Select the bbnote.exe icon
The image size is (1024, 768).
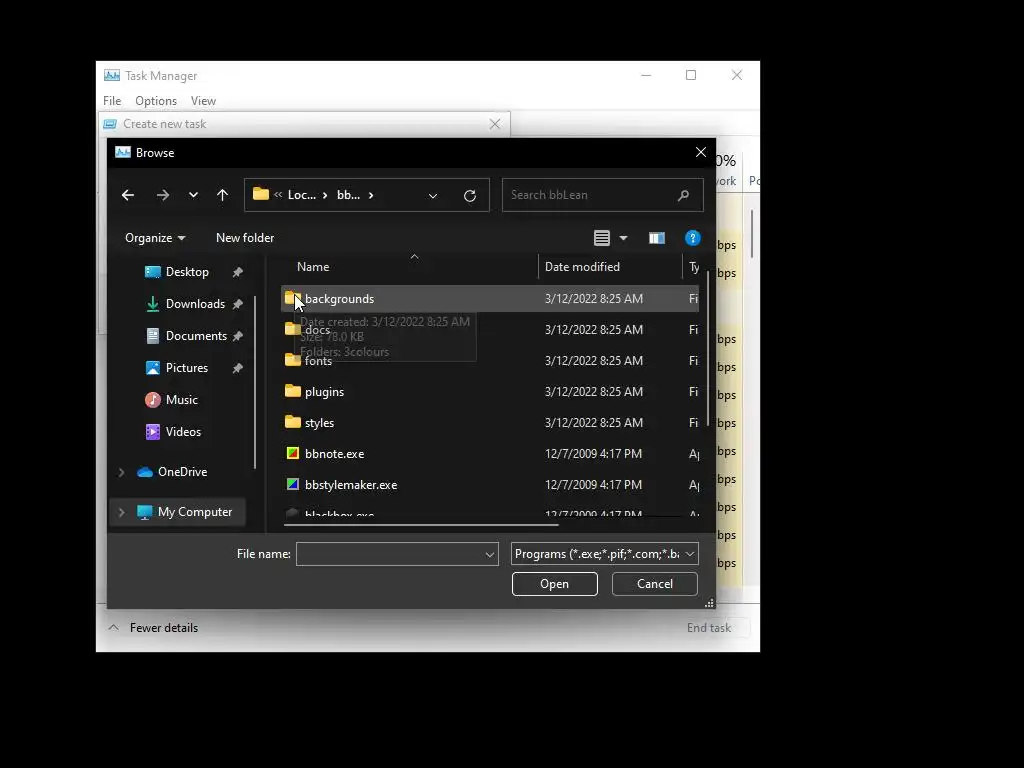(293, 453)
